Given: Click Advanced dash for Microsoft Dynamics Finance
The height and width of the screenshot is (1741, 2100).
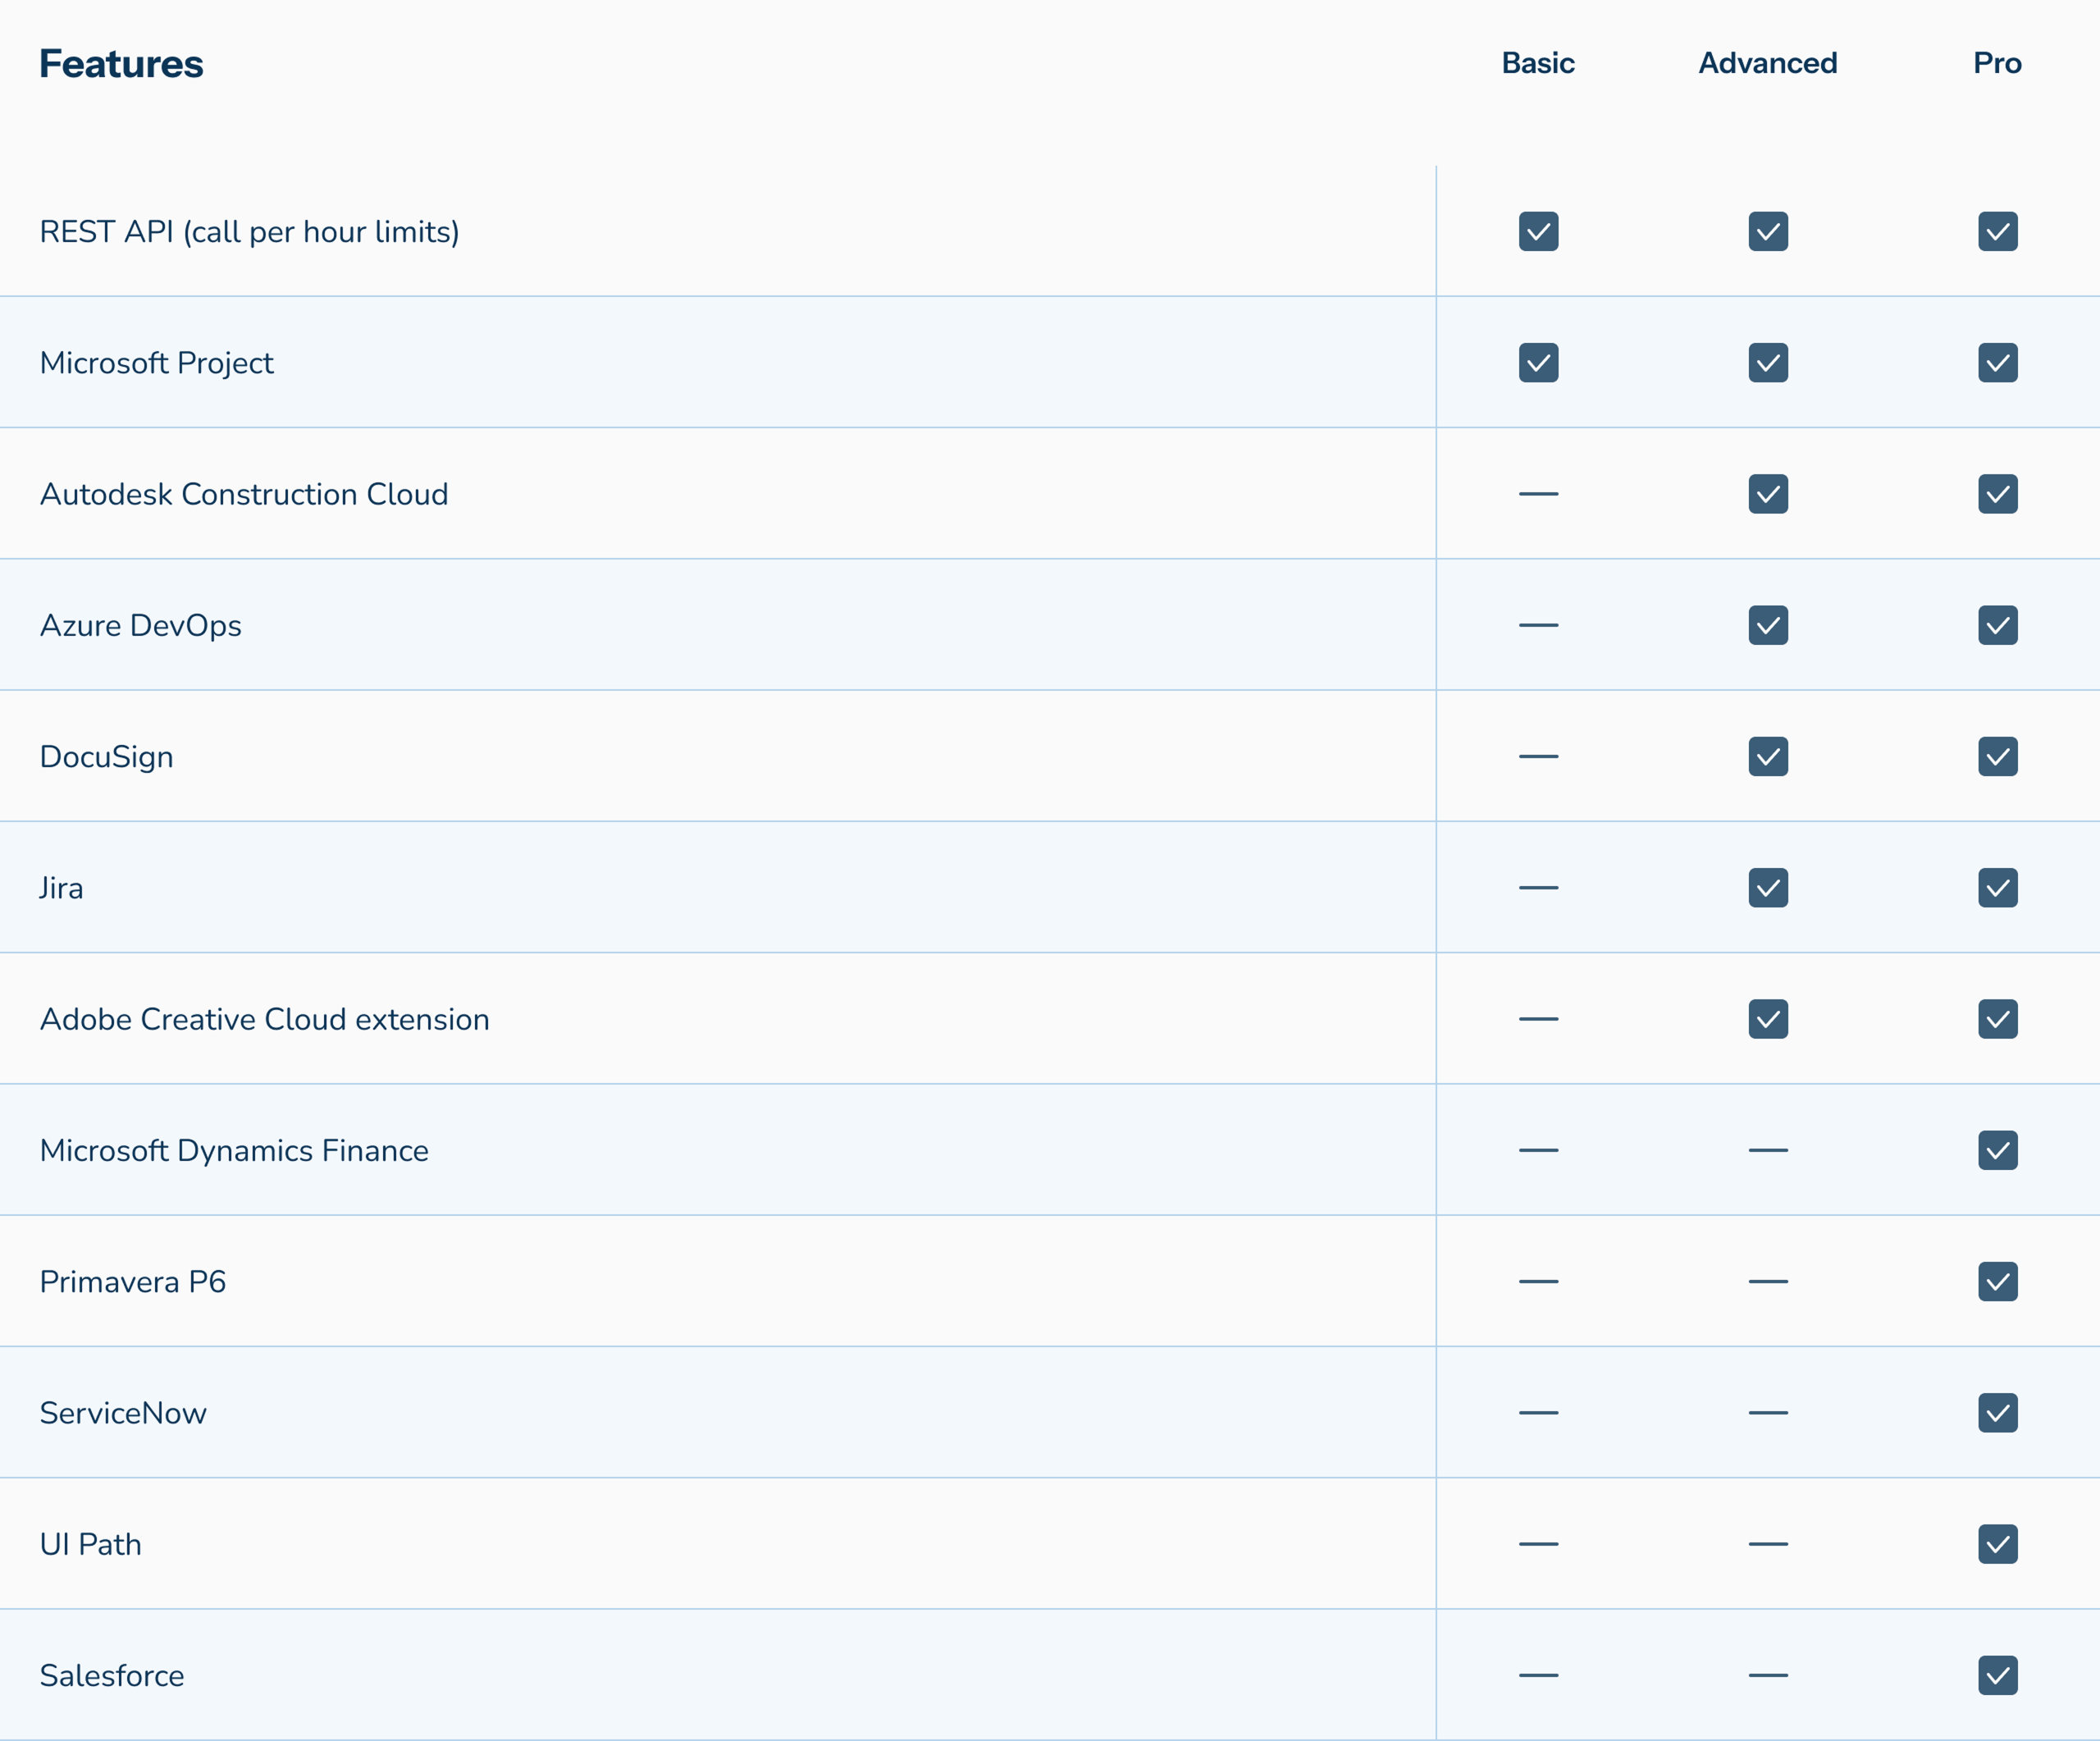Looking at the screenshot, I should [1768, 1150].
